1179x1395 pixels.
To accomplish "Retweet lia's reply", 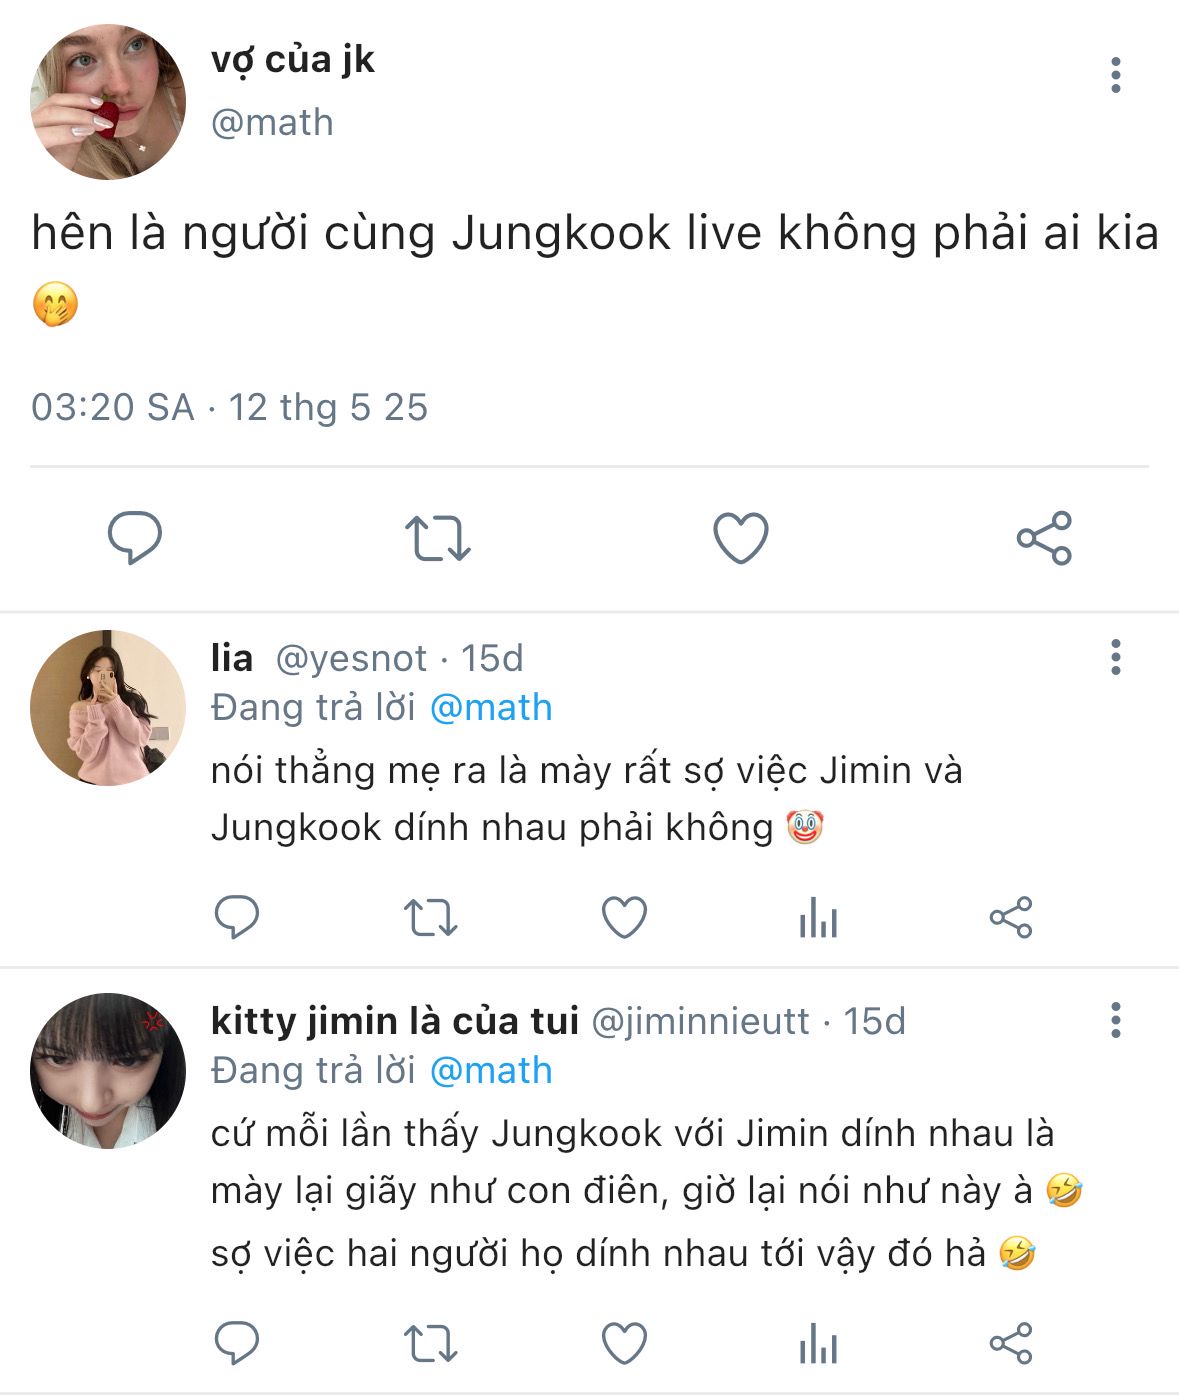I will [430, 916].
